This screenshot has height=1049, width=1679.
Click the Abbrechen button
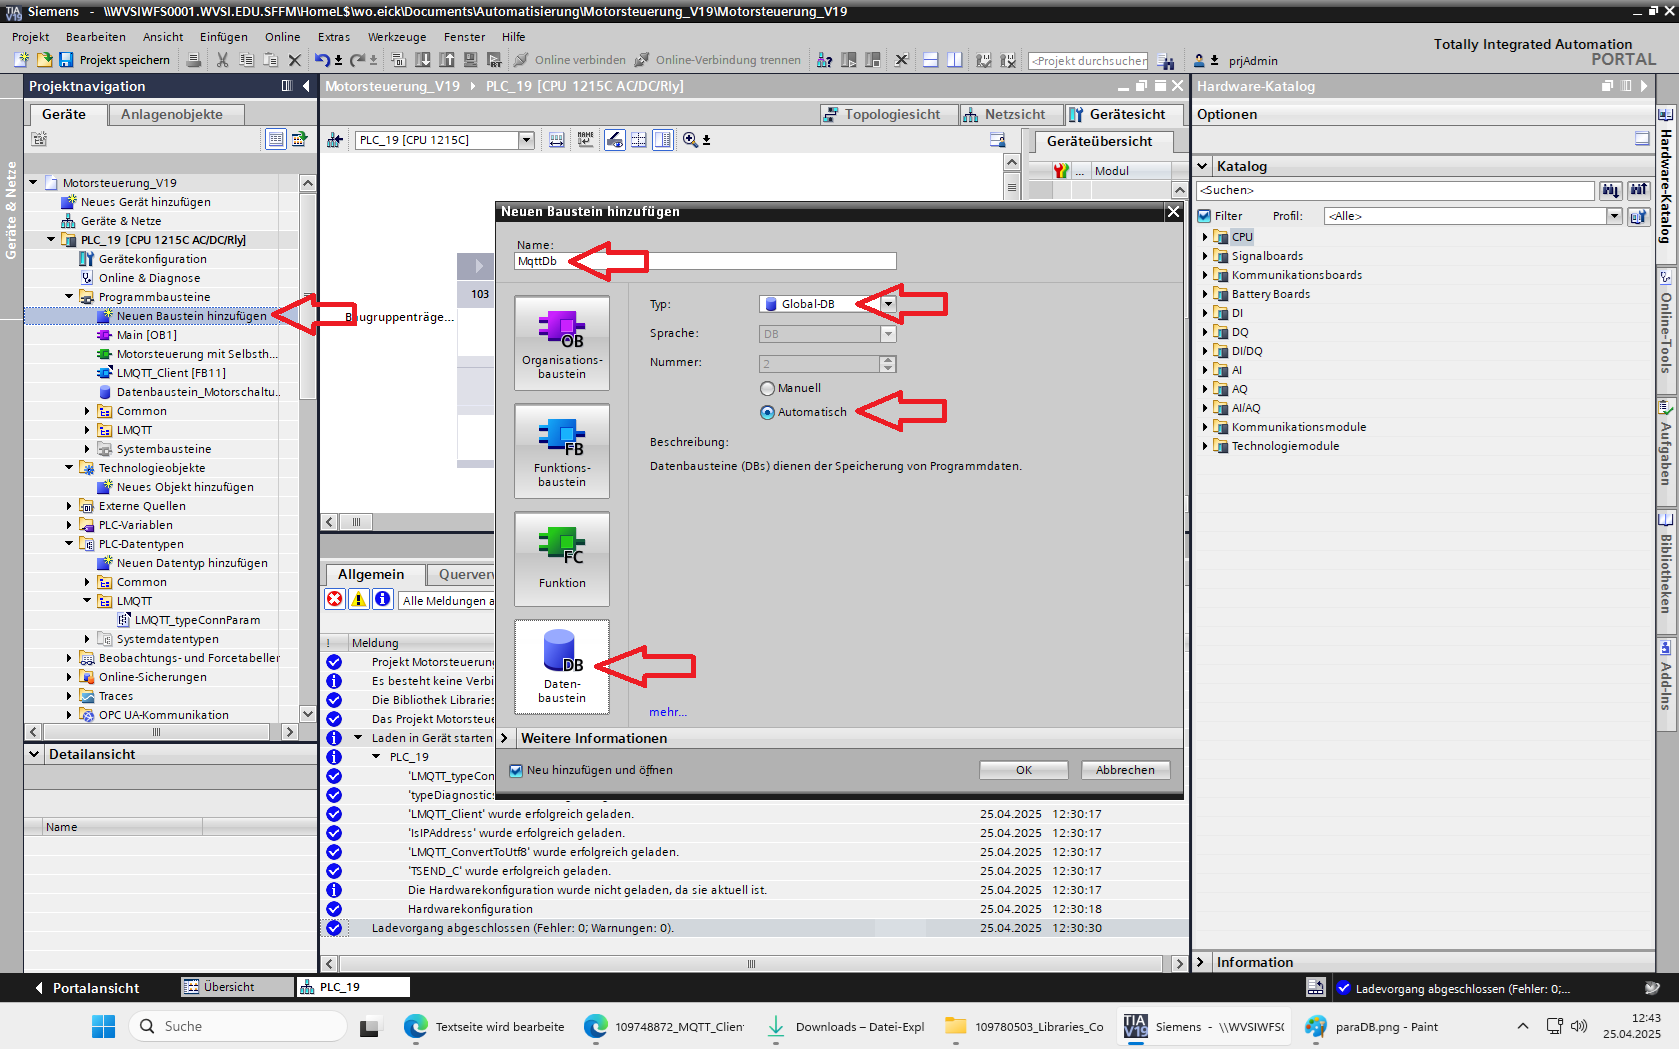1125,770
